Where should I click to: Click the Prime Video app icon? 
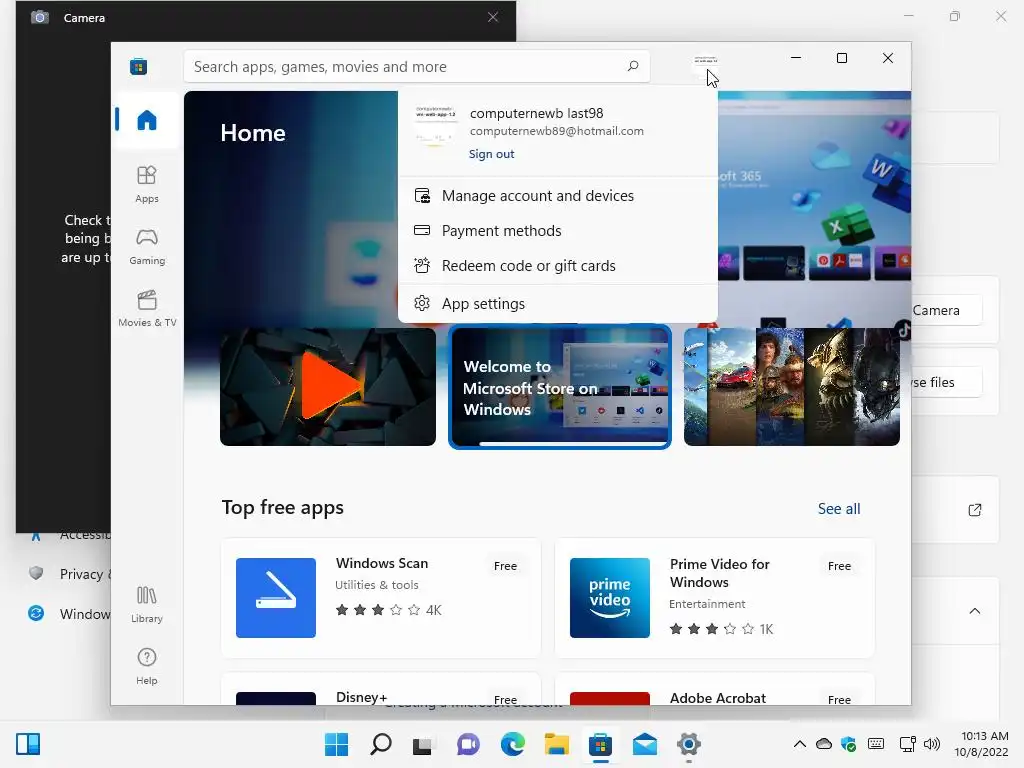[x=610, y=598]
